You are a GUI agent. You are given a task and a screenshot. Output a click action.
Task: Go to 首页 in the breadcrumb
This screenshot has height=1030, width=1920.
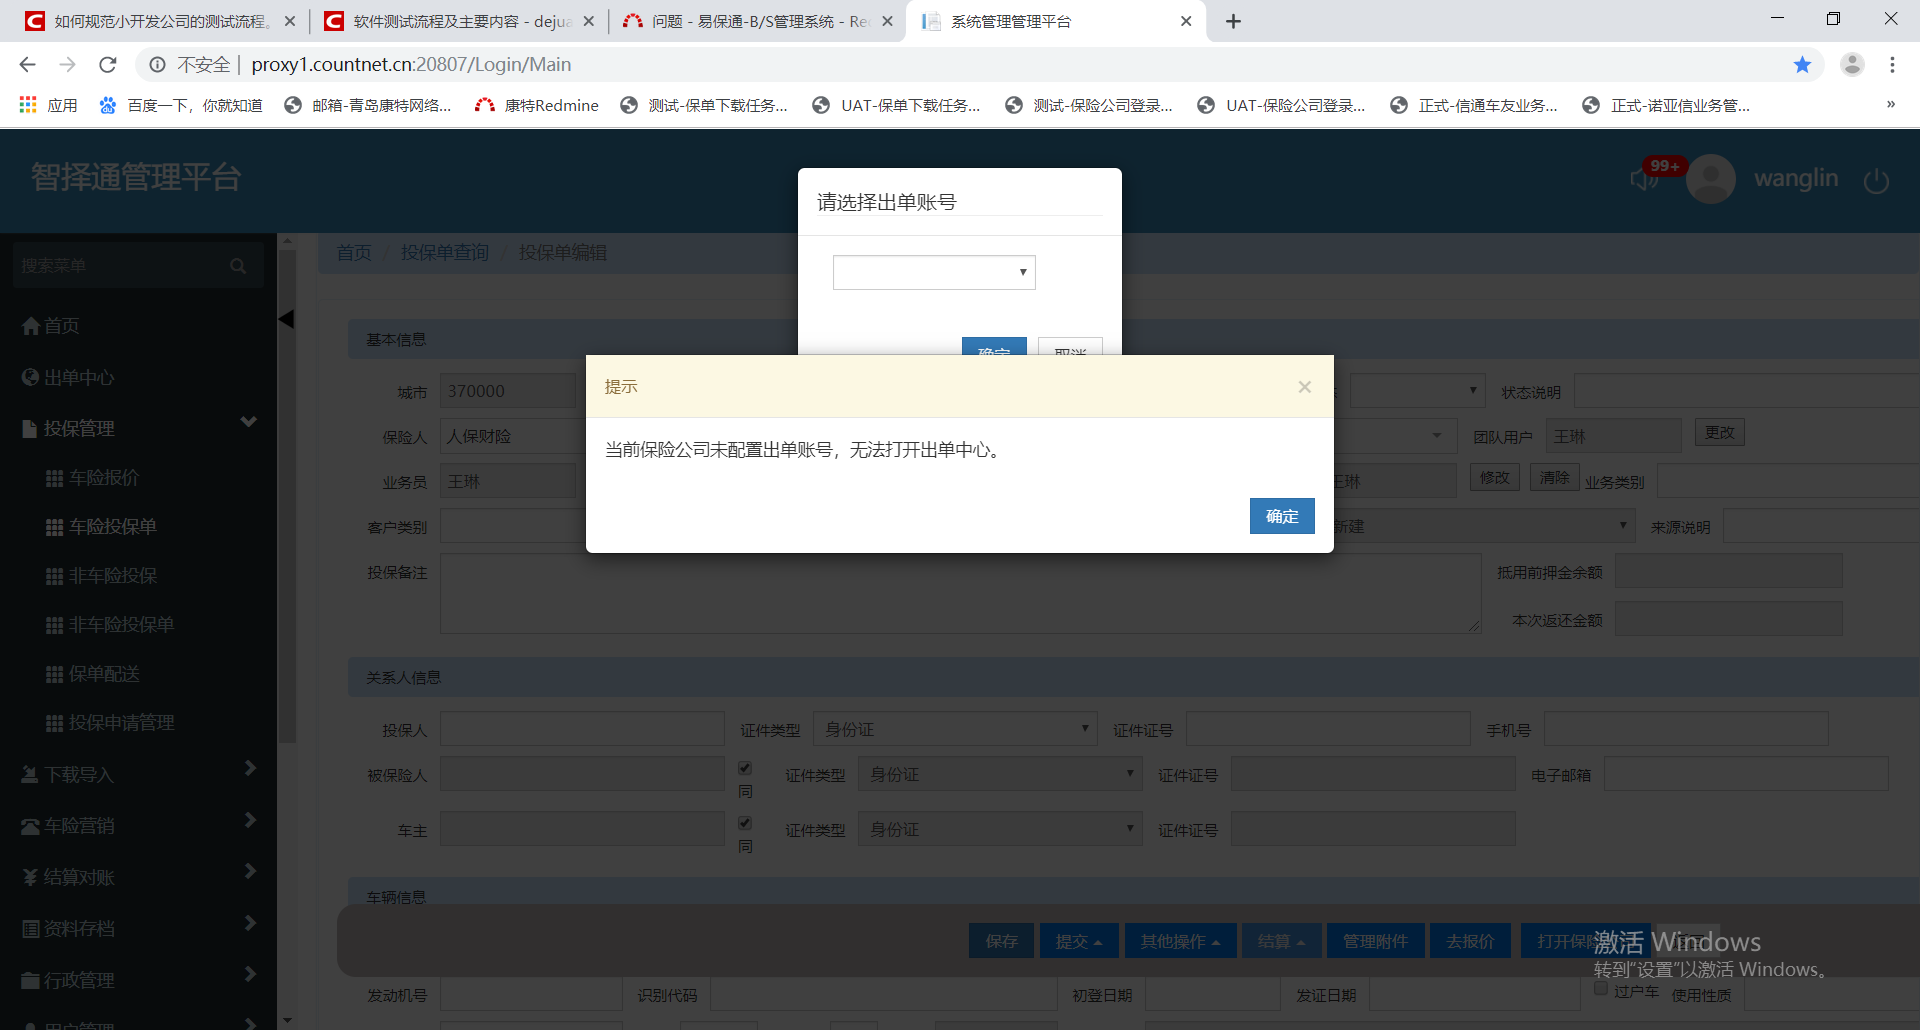354,253
